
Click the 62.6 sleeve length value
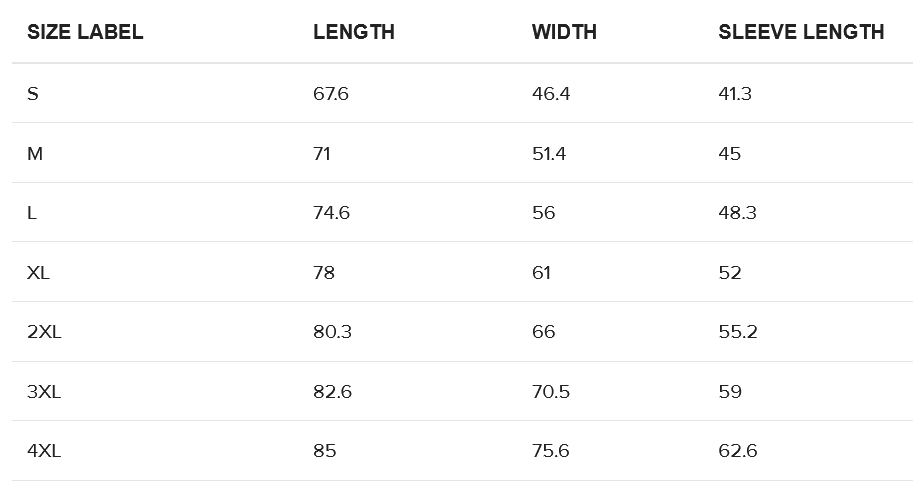738,451
